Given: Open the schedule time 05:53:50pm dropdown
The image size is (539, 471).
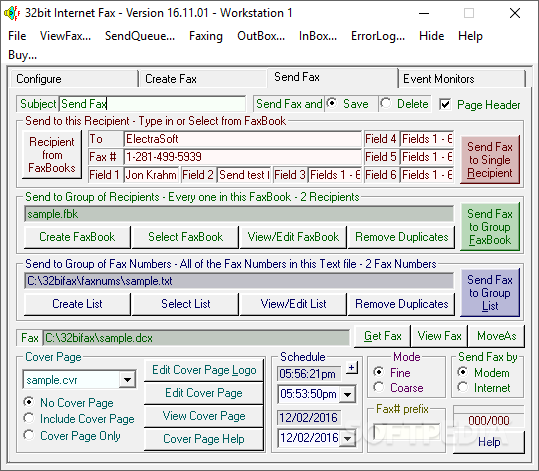Looking at the screenshot, I should click(348, 394).
